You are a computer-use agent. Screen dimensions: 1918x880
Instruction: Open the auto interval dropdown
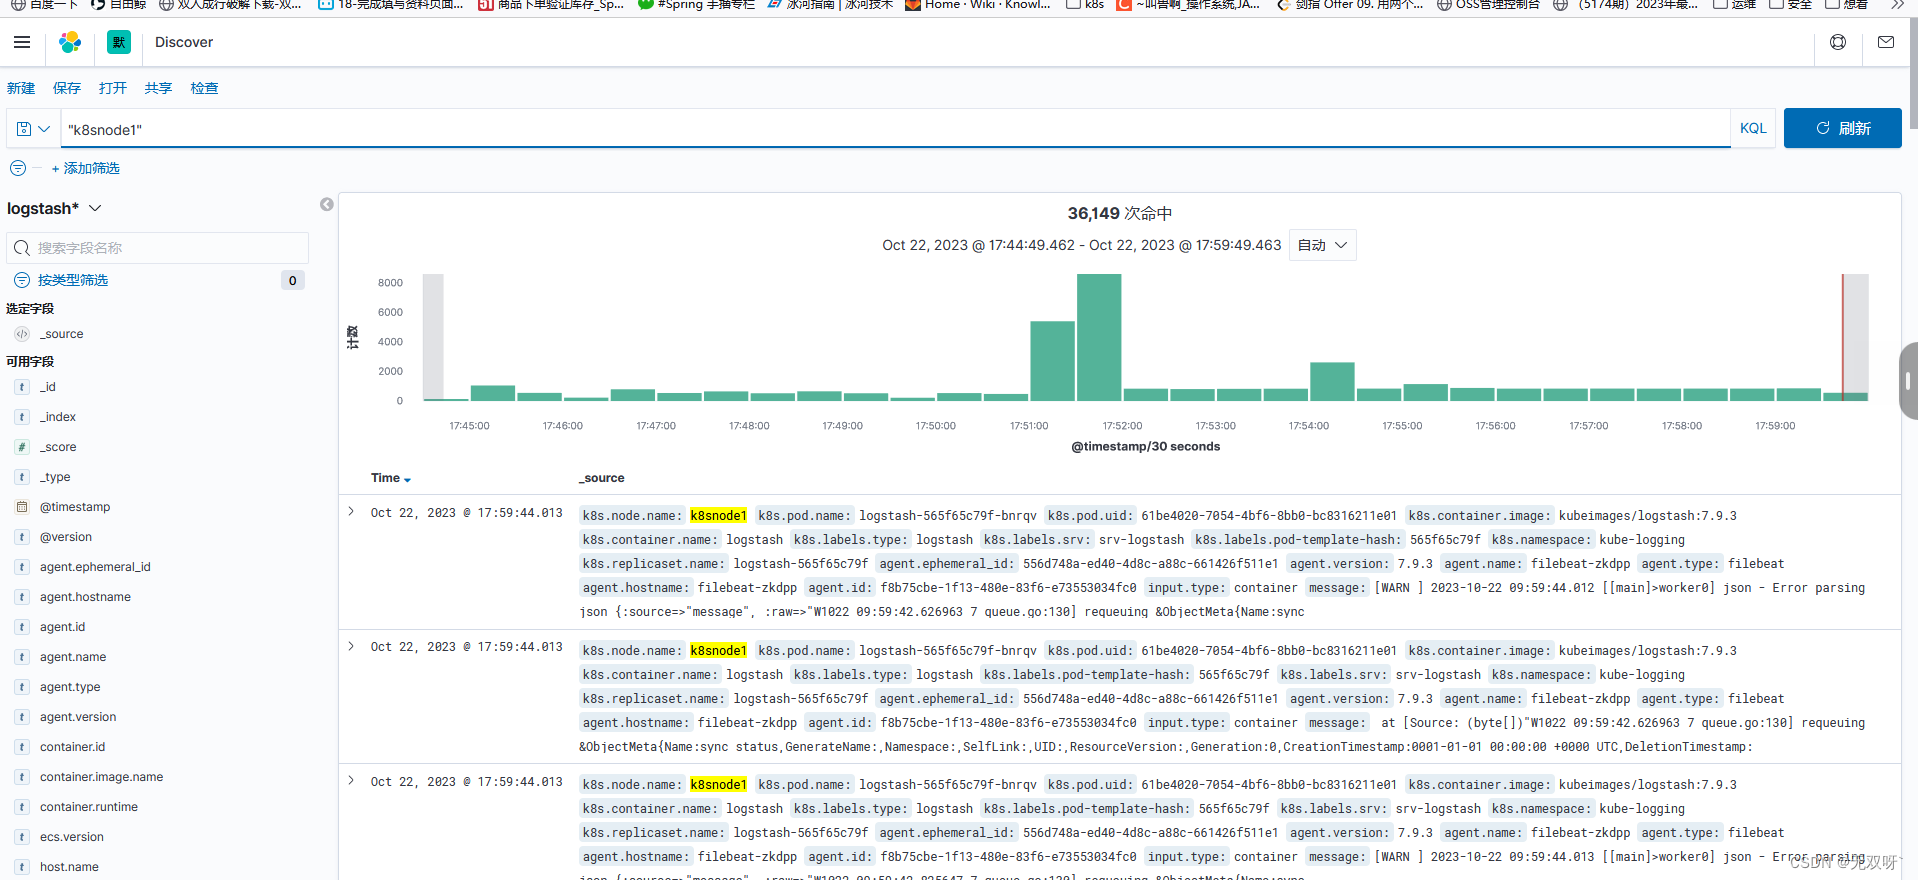pyautogui.click(x=1322, y=245)
